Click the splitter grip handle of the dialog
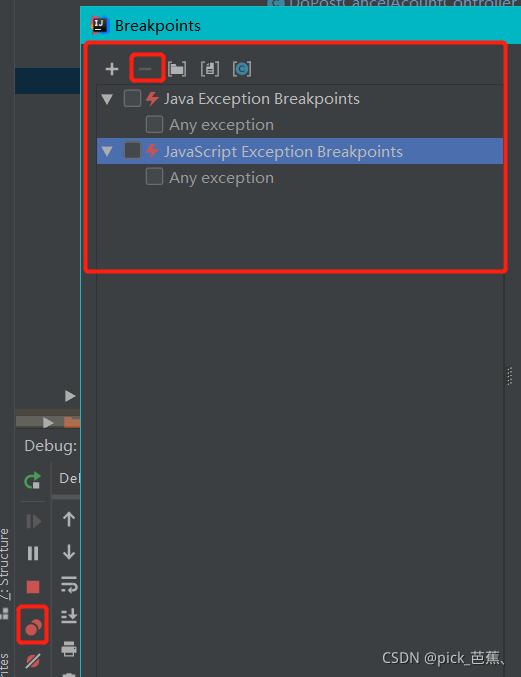Viewport: 521px width, 677px height. [x=509, y=376]
